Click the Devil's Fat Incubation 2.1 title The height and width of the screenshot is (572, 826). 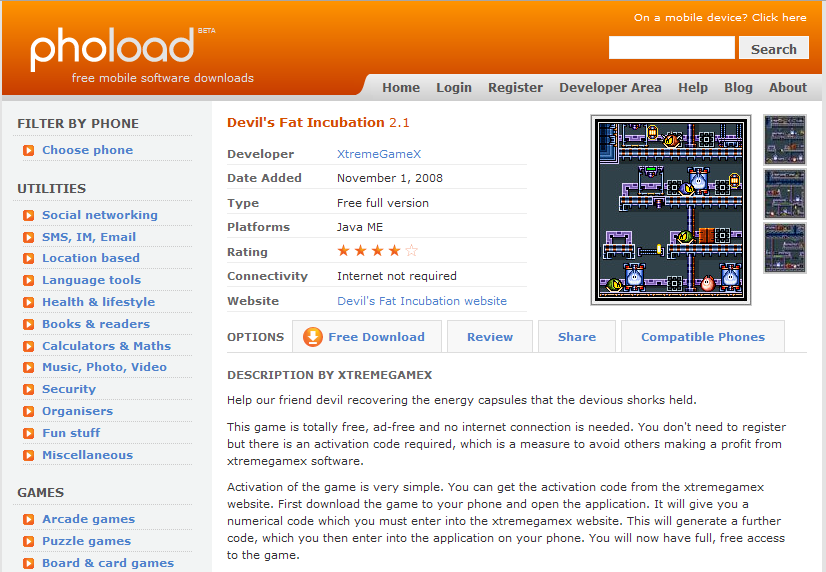[x=318, y=123]
